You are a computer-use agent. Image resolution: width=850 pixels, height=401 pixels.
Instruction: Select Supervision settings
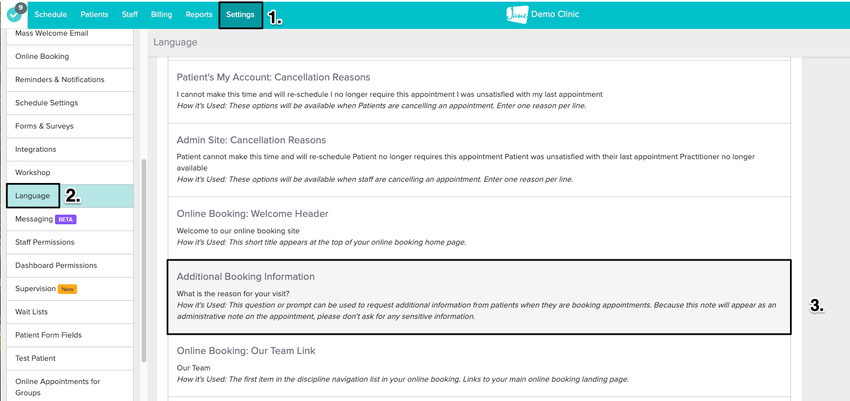coord(70,289)
